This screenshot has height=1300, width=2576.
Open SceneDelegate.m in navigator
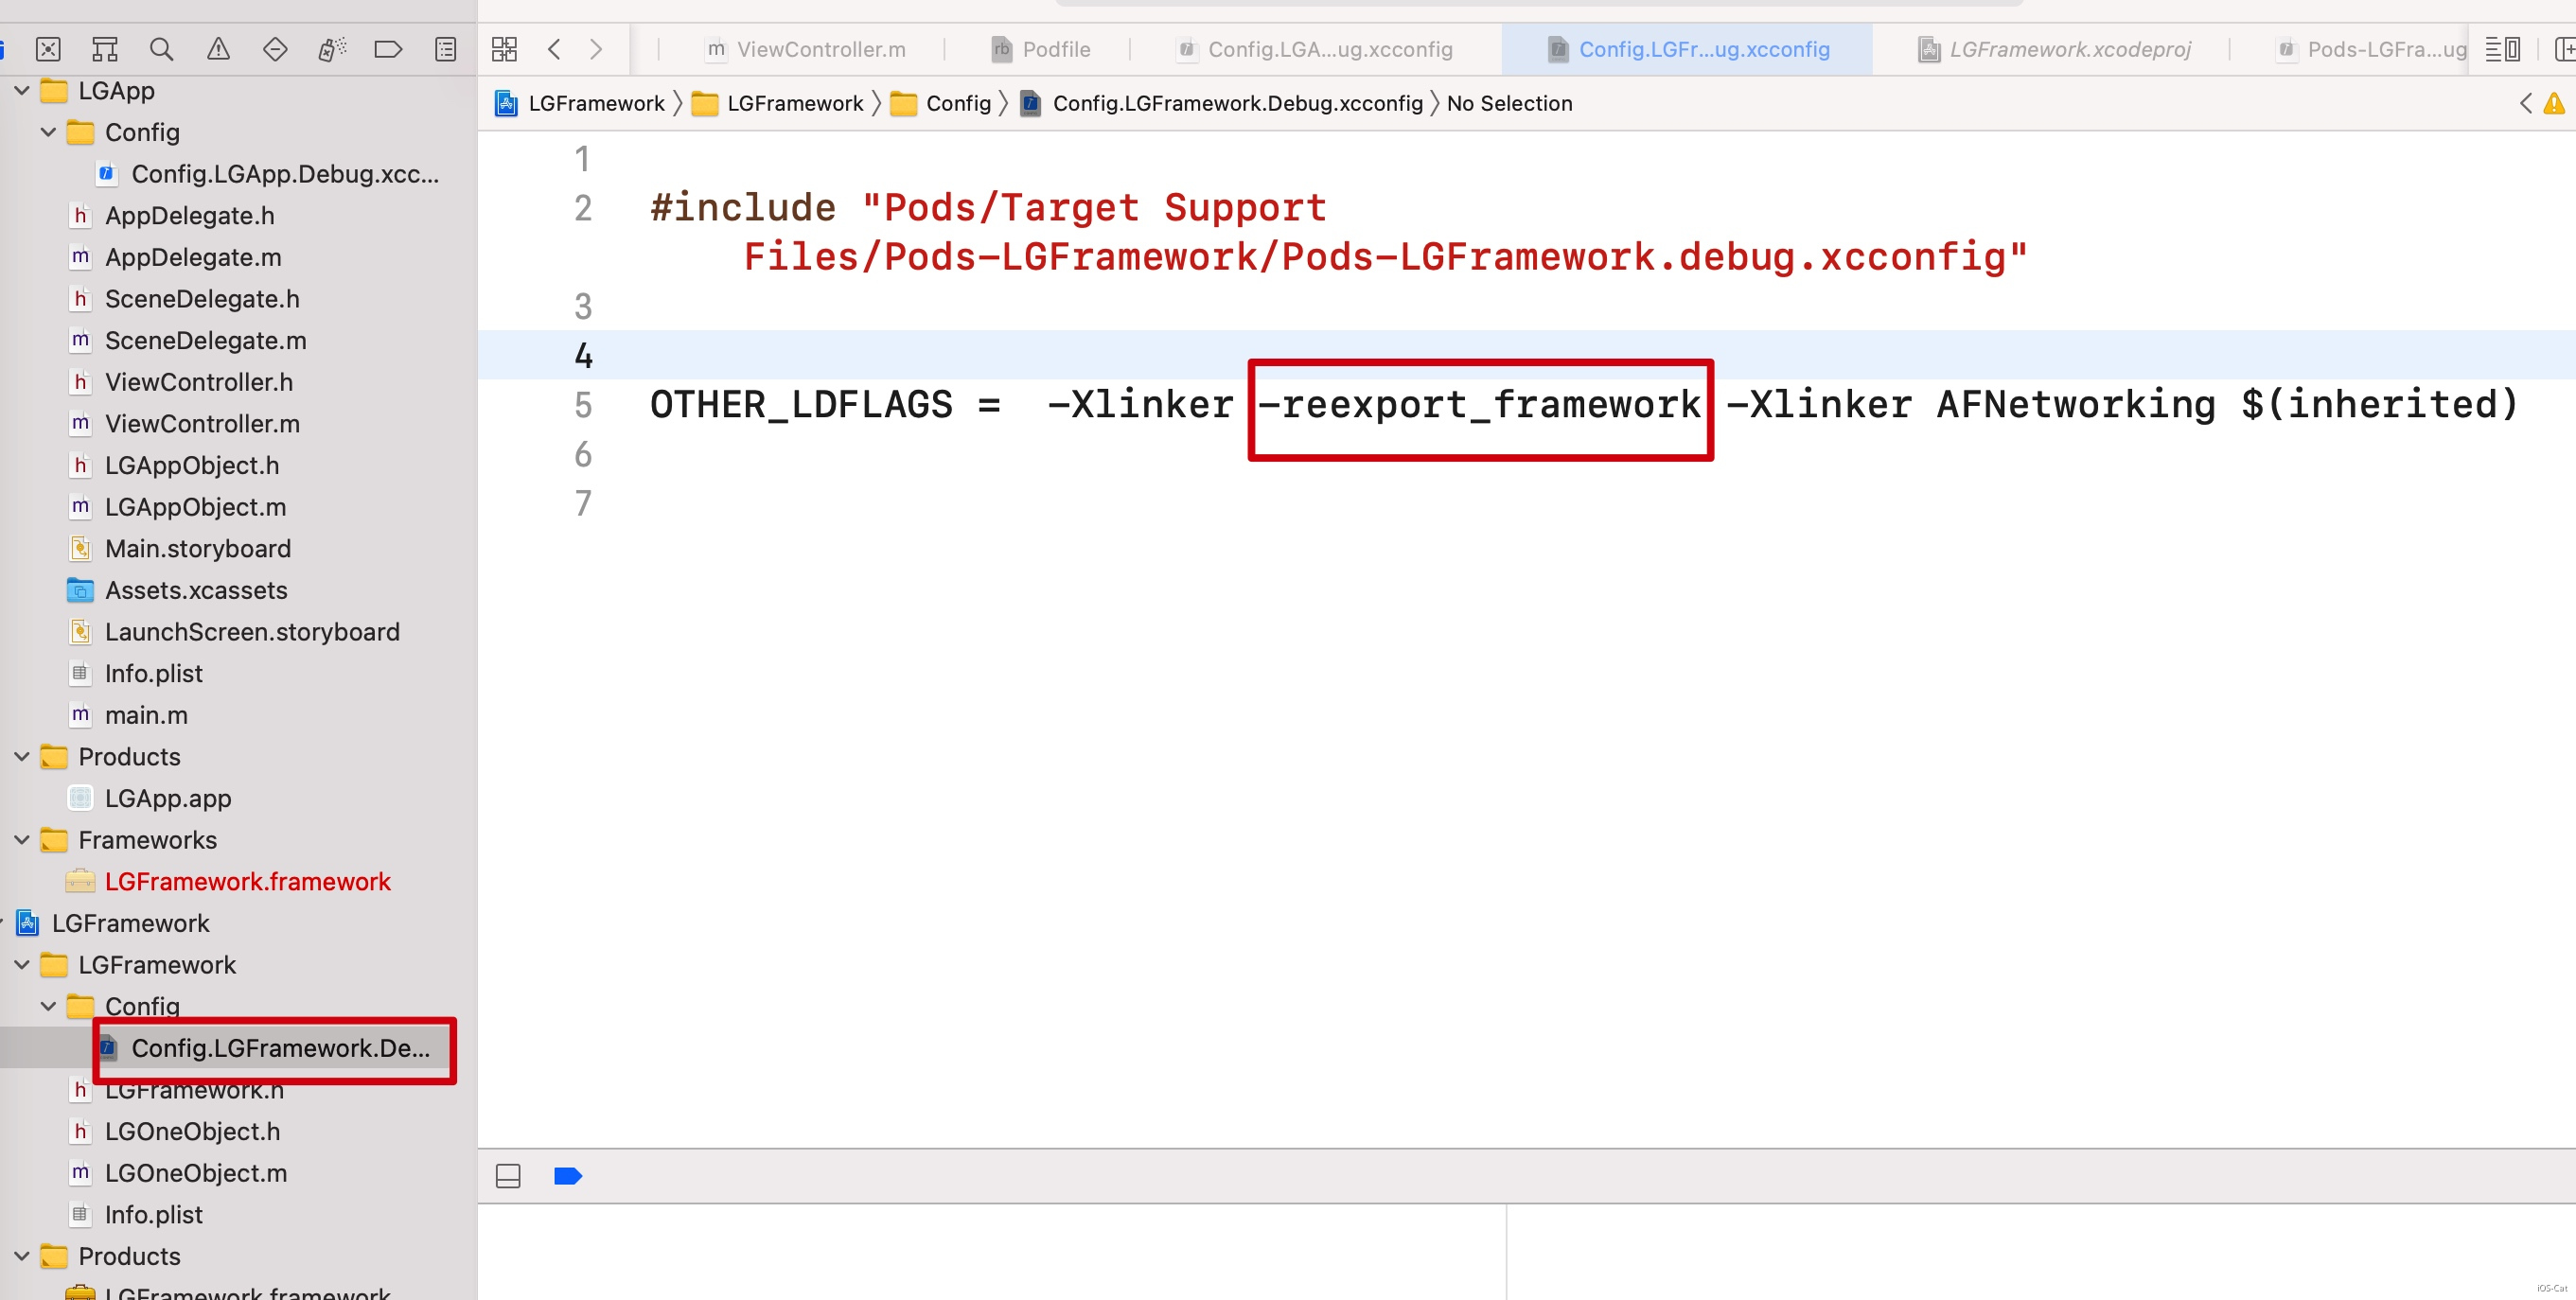[x=188, y=341]
